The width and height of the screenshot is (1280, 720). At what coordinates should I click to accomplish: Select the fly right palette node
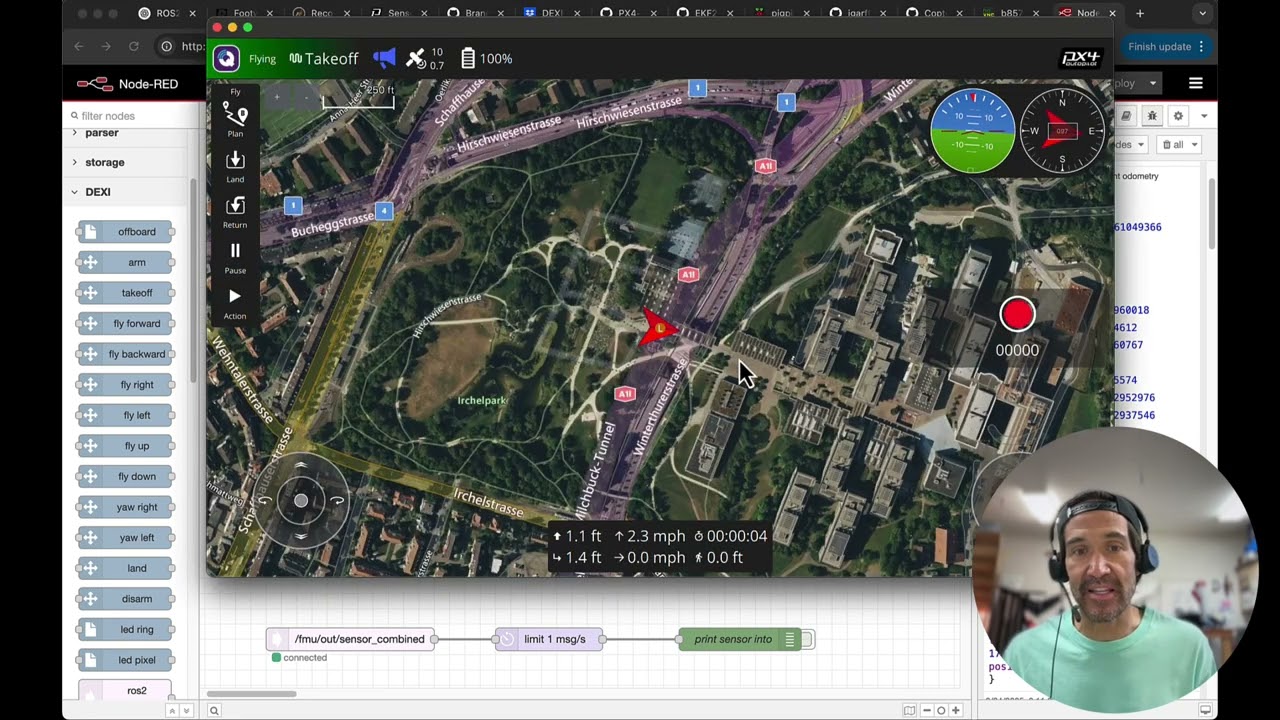click(x=126, y=385)
